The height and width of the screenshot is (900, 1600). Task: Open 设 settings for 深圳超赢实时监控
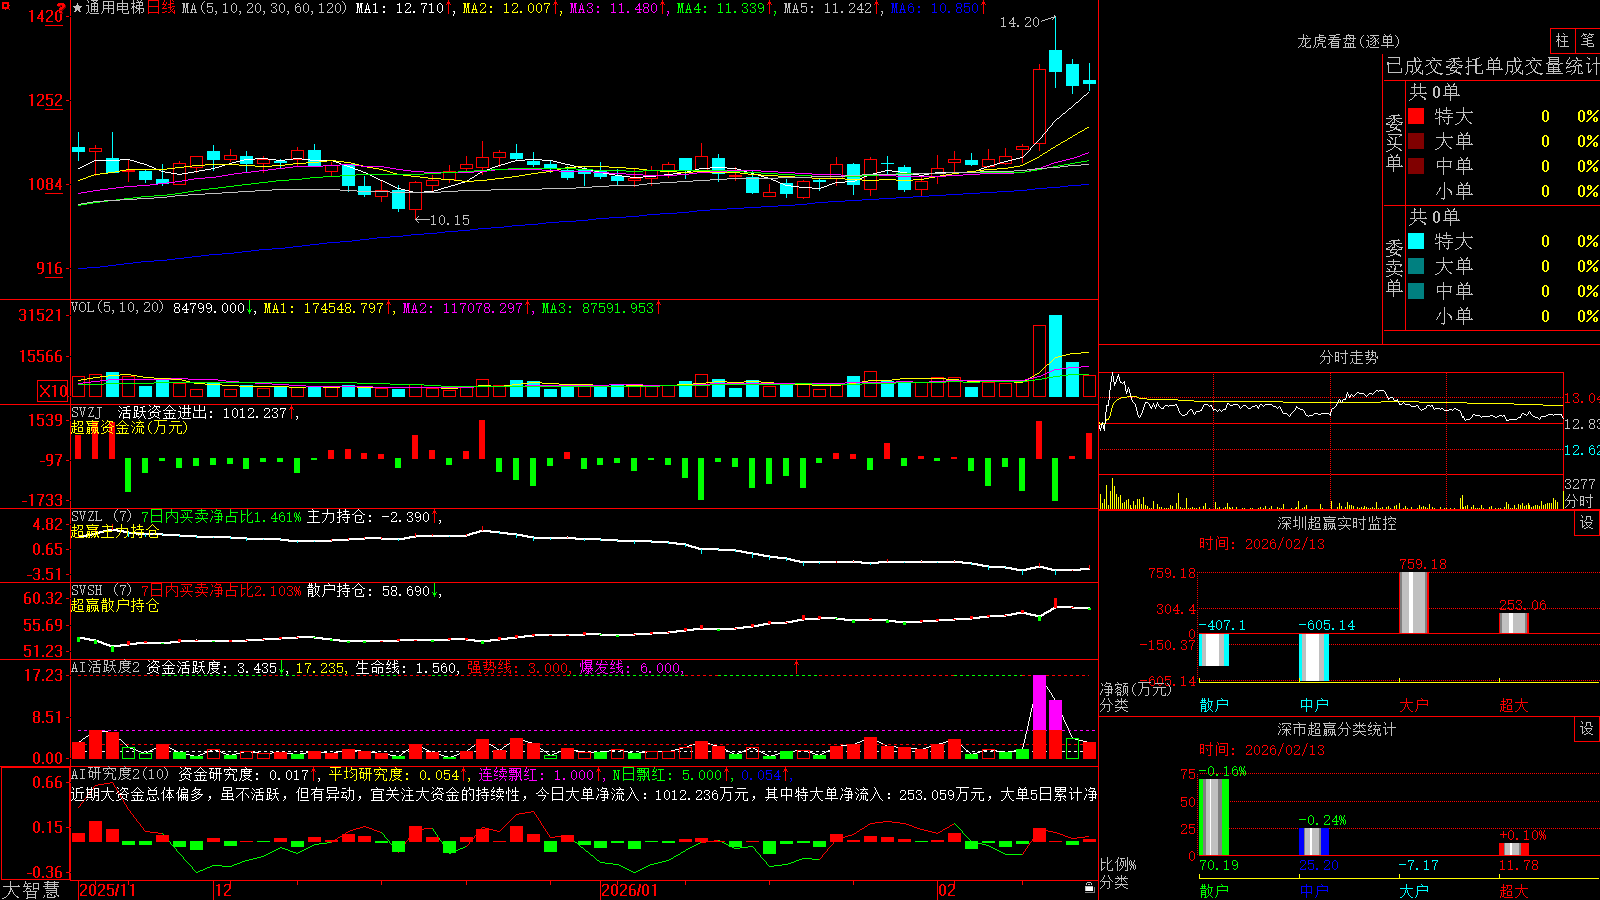click(1587, 523)
